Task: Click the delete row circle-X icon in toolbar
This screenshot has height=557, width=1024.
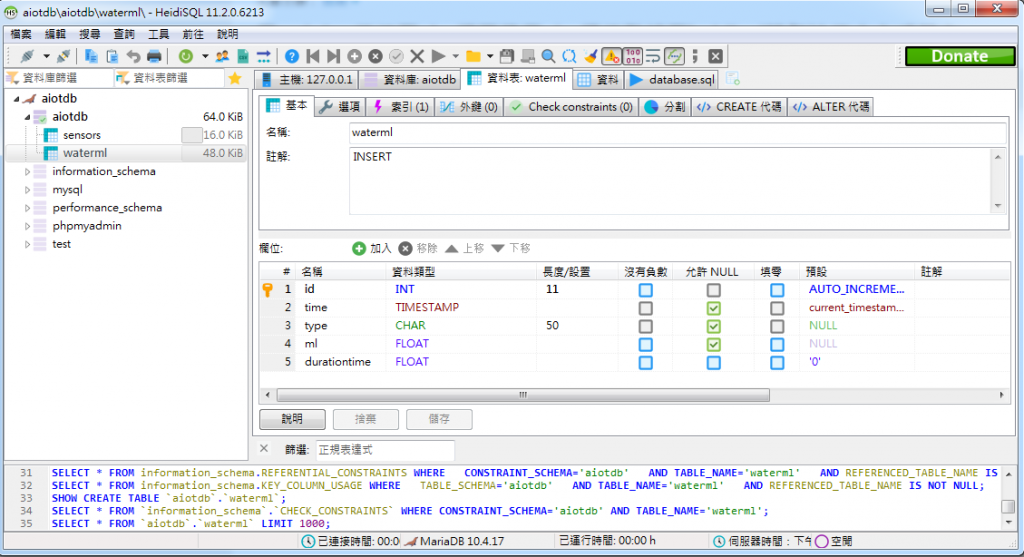Action: coord(376,56)
